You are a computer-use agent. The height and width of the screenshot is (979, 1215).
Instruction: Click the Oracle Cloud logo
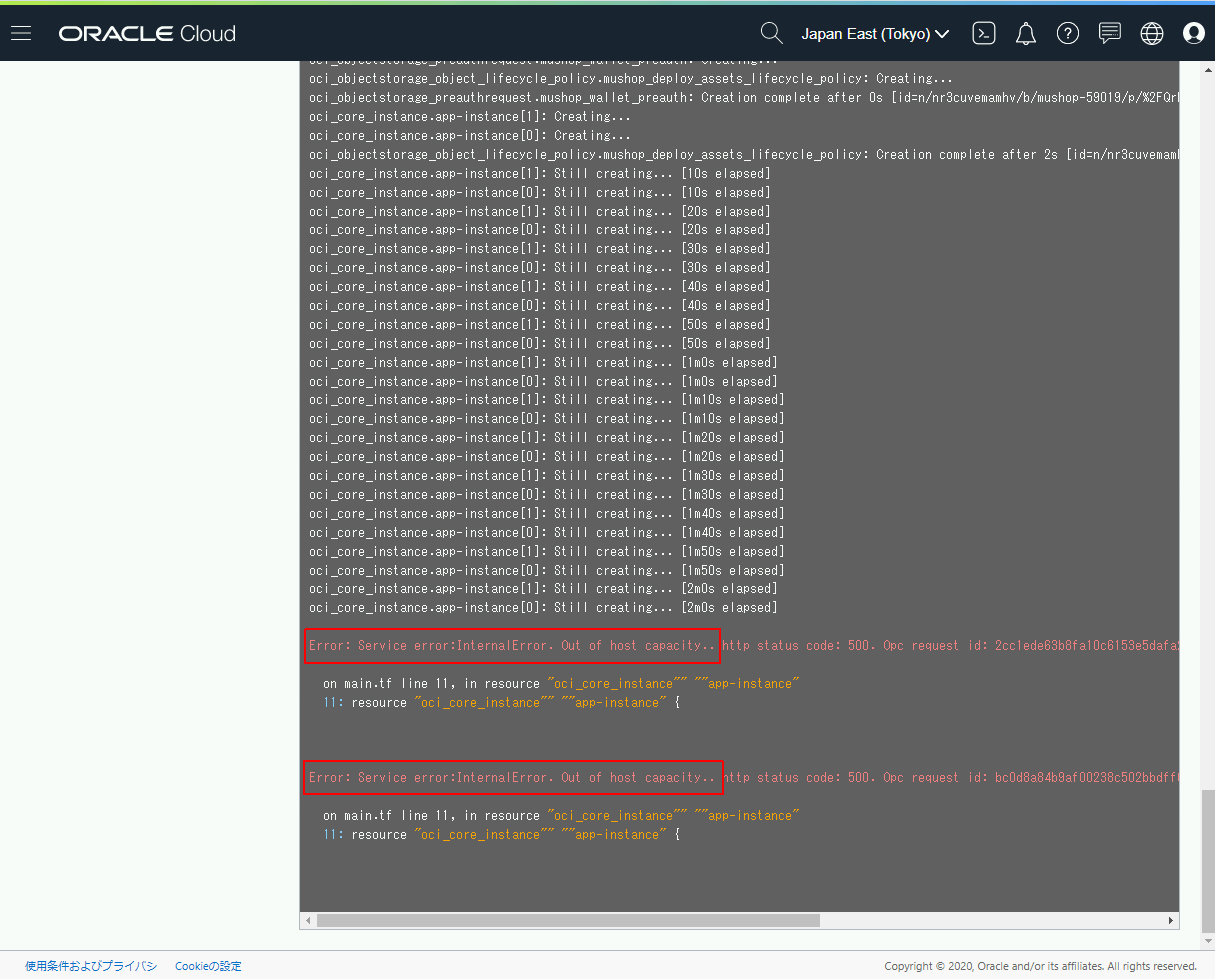click(x=147, y=33)
